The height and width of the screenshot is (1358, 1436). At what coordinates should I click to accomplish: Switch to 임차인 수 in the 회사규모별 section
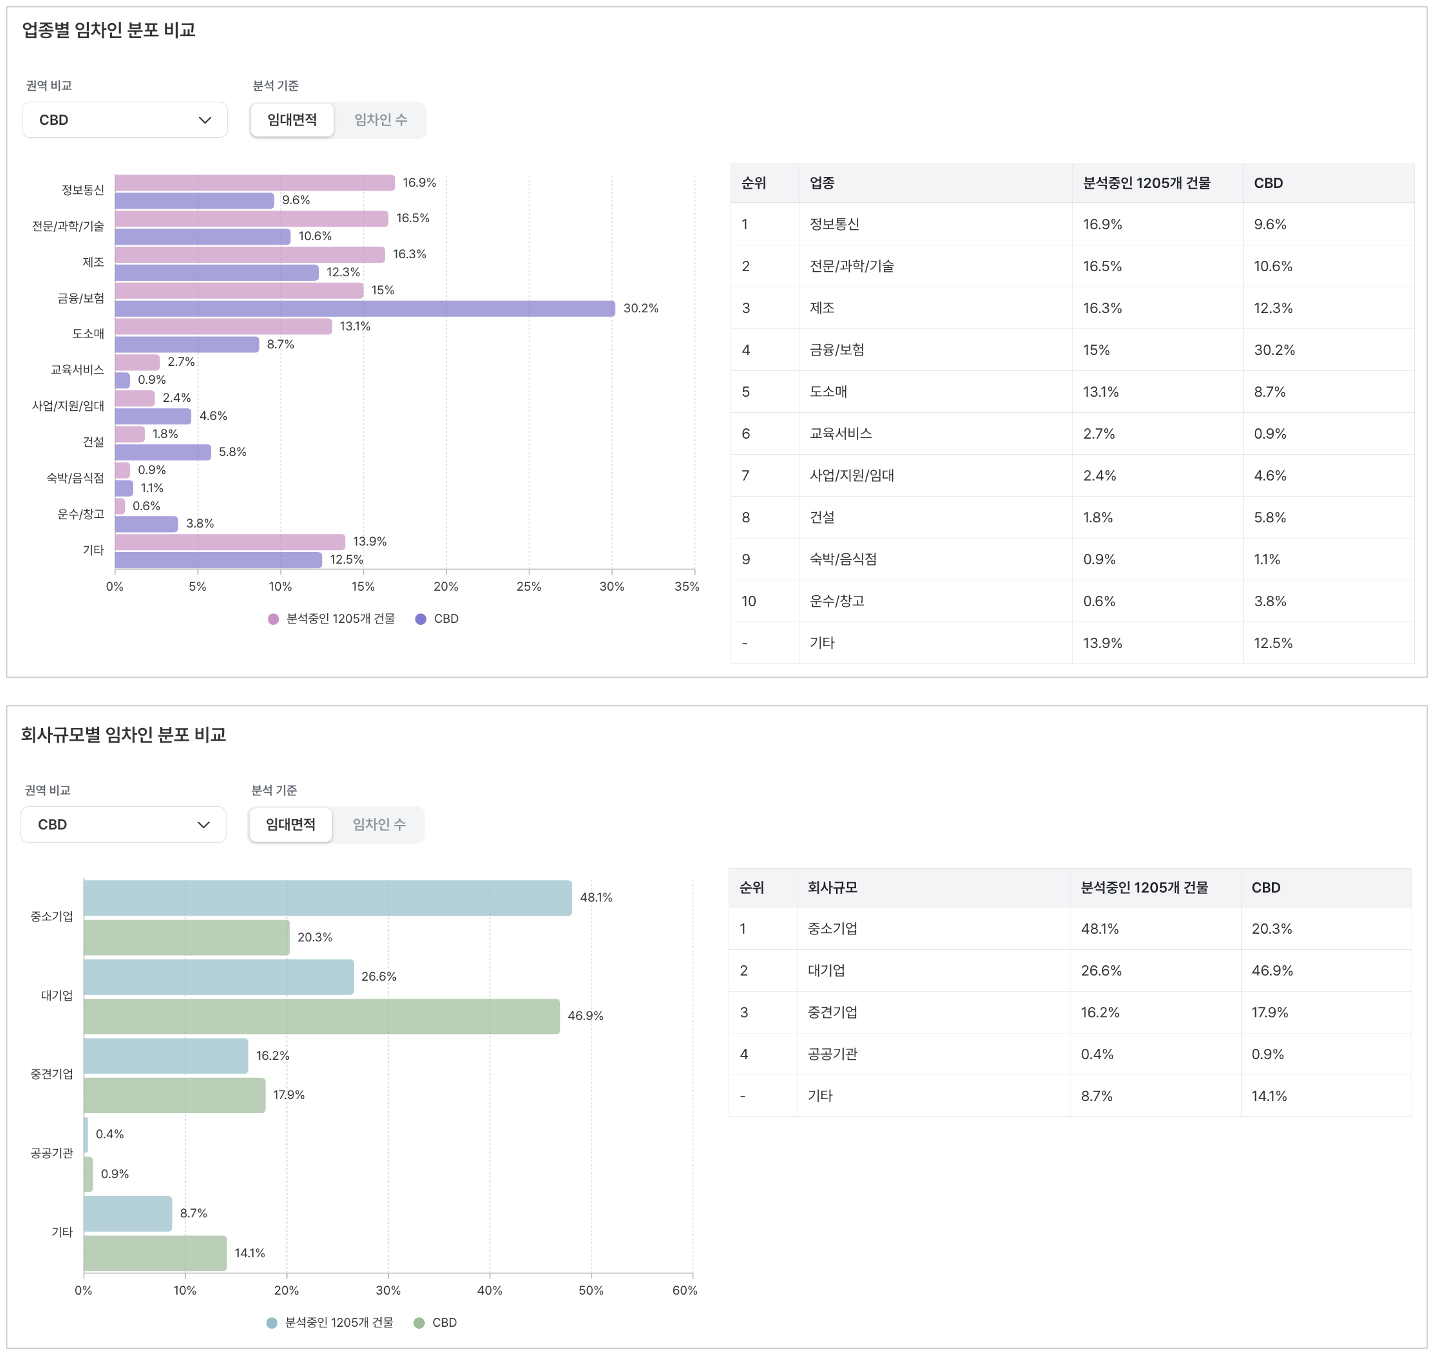click(379, 825)
